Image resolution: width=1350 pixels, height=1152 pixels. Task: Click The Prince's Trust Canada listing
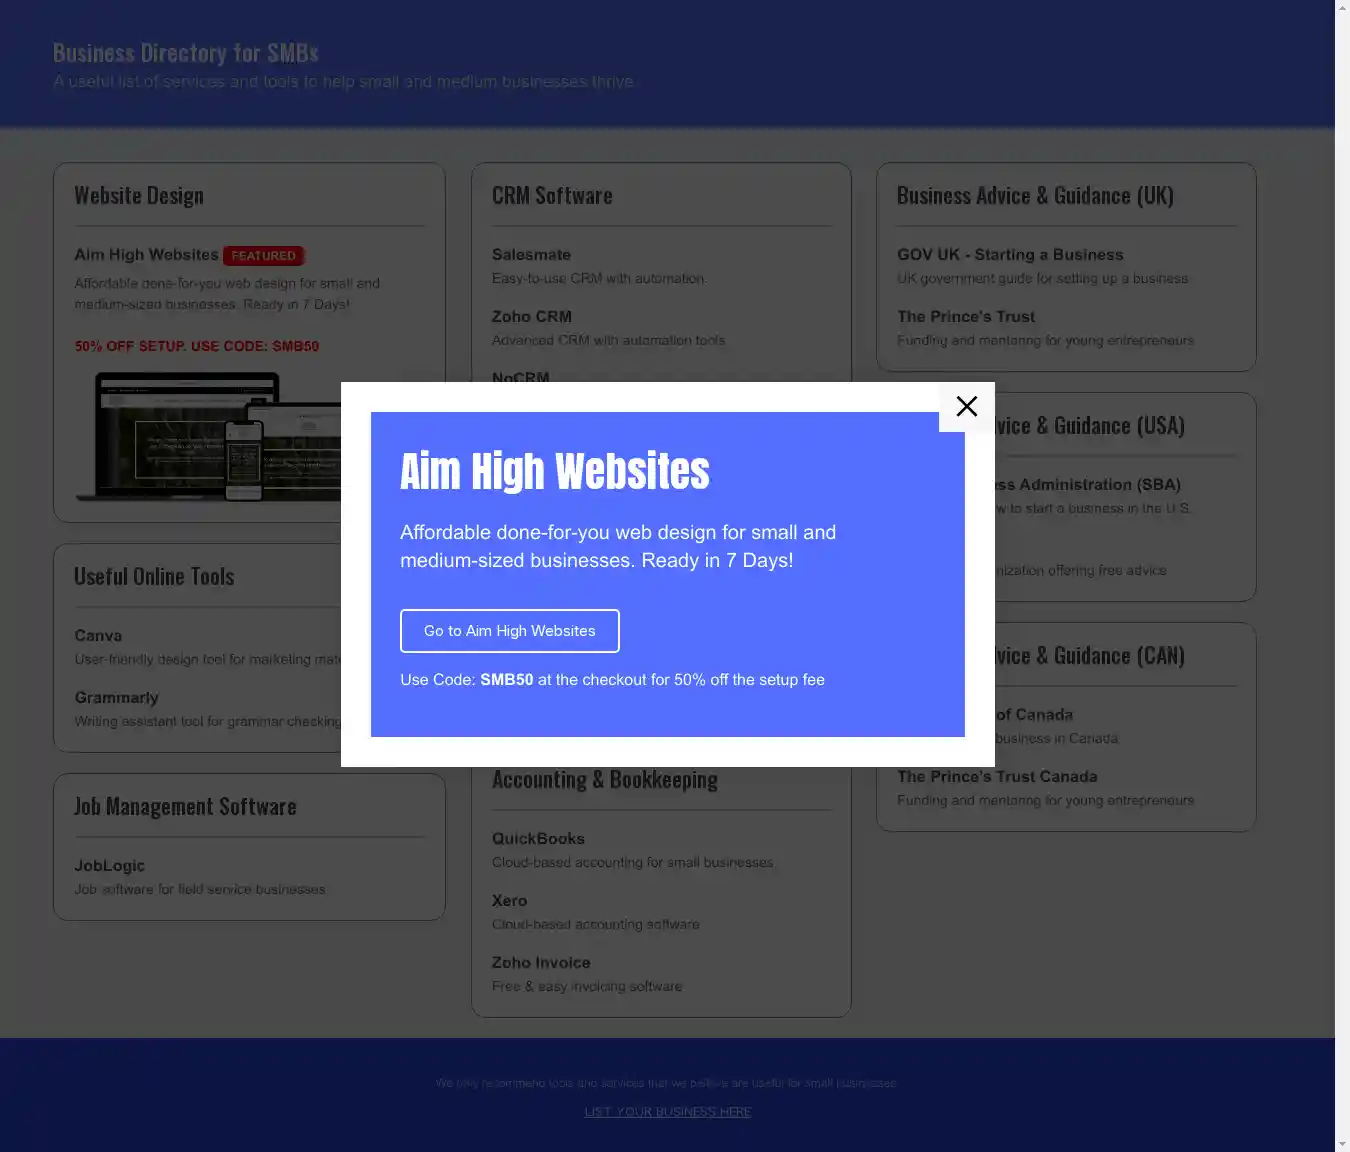coord(996,777)
